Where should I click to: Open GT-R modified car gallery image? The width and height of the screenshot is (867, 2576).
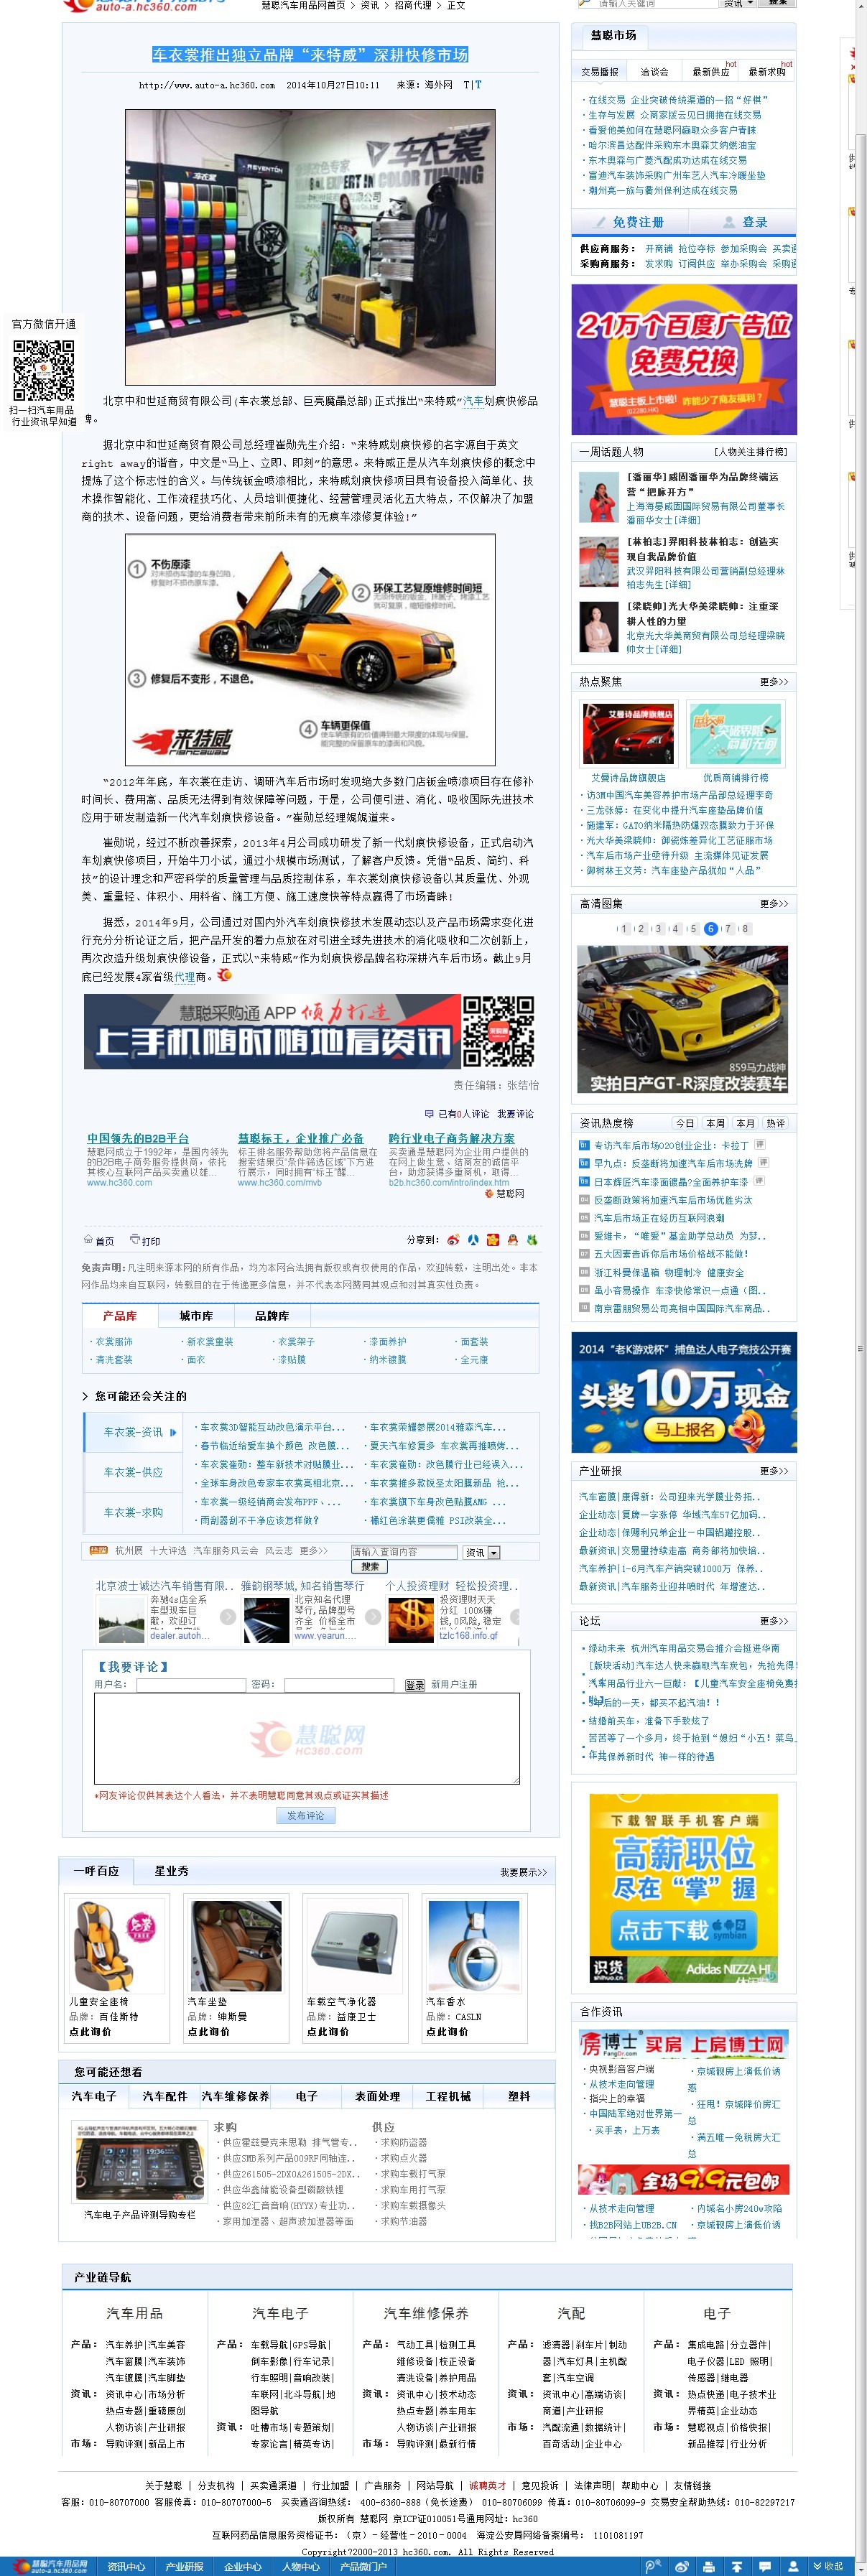(x=684, y=1019)
